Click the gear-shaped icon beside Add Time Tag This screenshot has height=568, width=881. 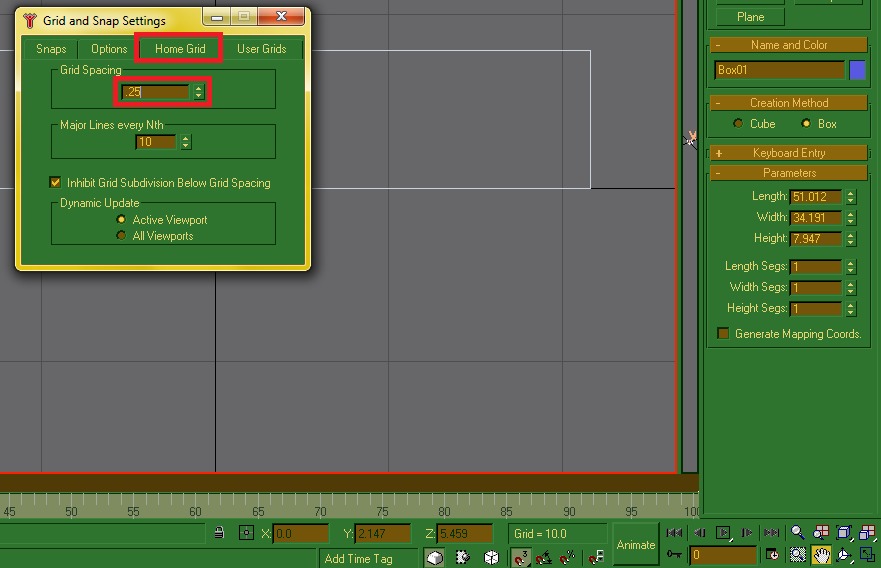coord(462,557)
